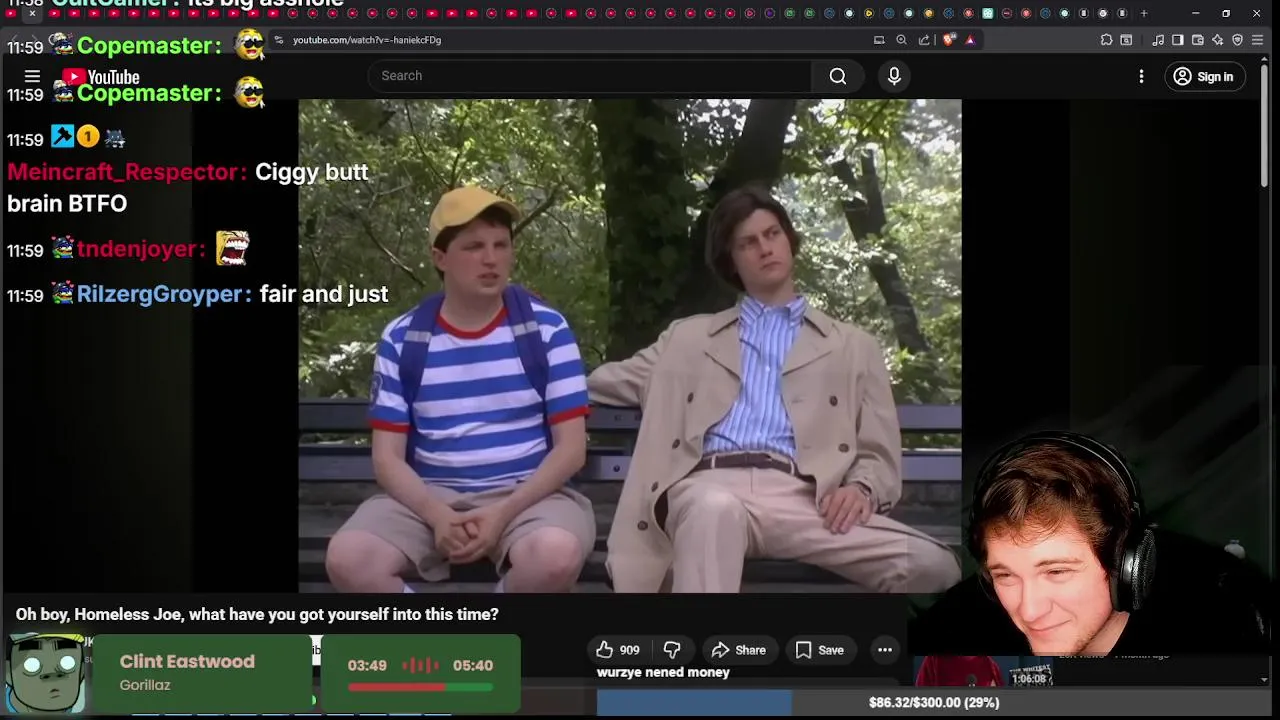This screenshot has height=720, width=1280.
Task: Go to the YouTube home logo
Action: pyautogui.click(x=100, y=77)
